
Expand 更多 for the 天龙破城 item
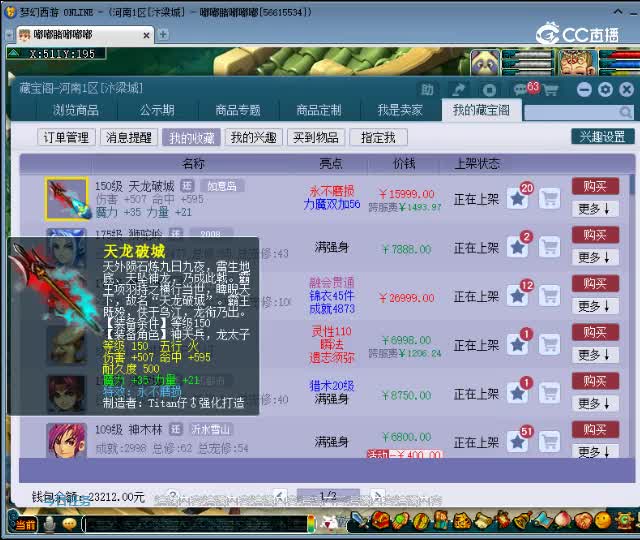[595, 209]
